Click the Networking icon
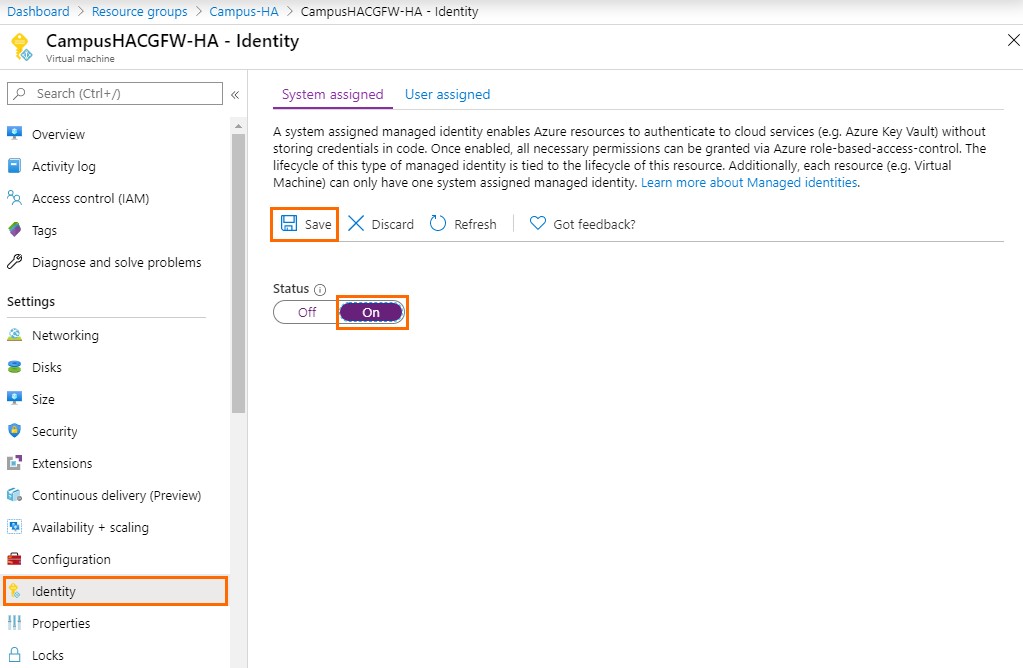 [x=14, y=335]
